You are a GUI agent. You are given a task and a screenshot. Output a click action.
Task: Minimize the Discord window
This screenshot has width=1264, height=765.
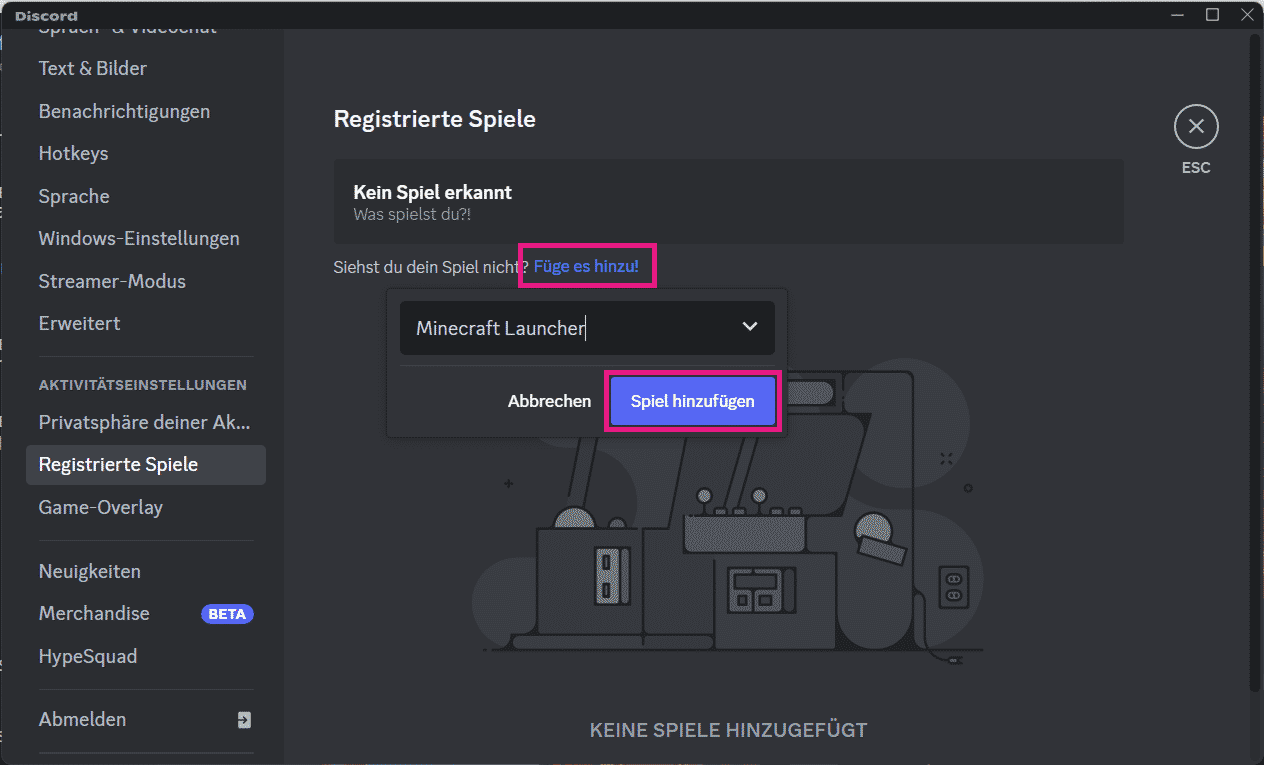pyautogui.click(x=1179, y=14)
